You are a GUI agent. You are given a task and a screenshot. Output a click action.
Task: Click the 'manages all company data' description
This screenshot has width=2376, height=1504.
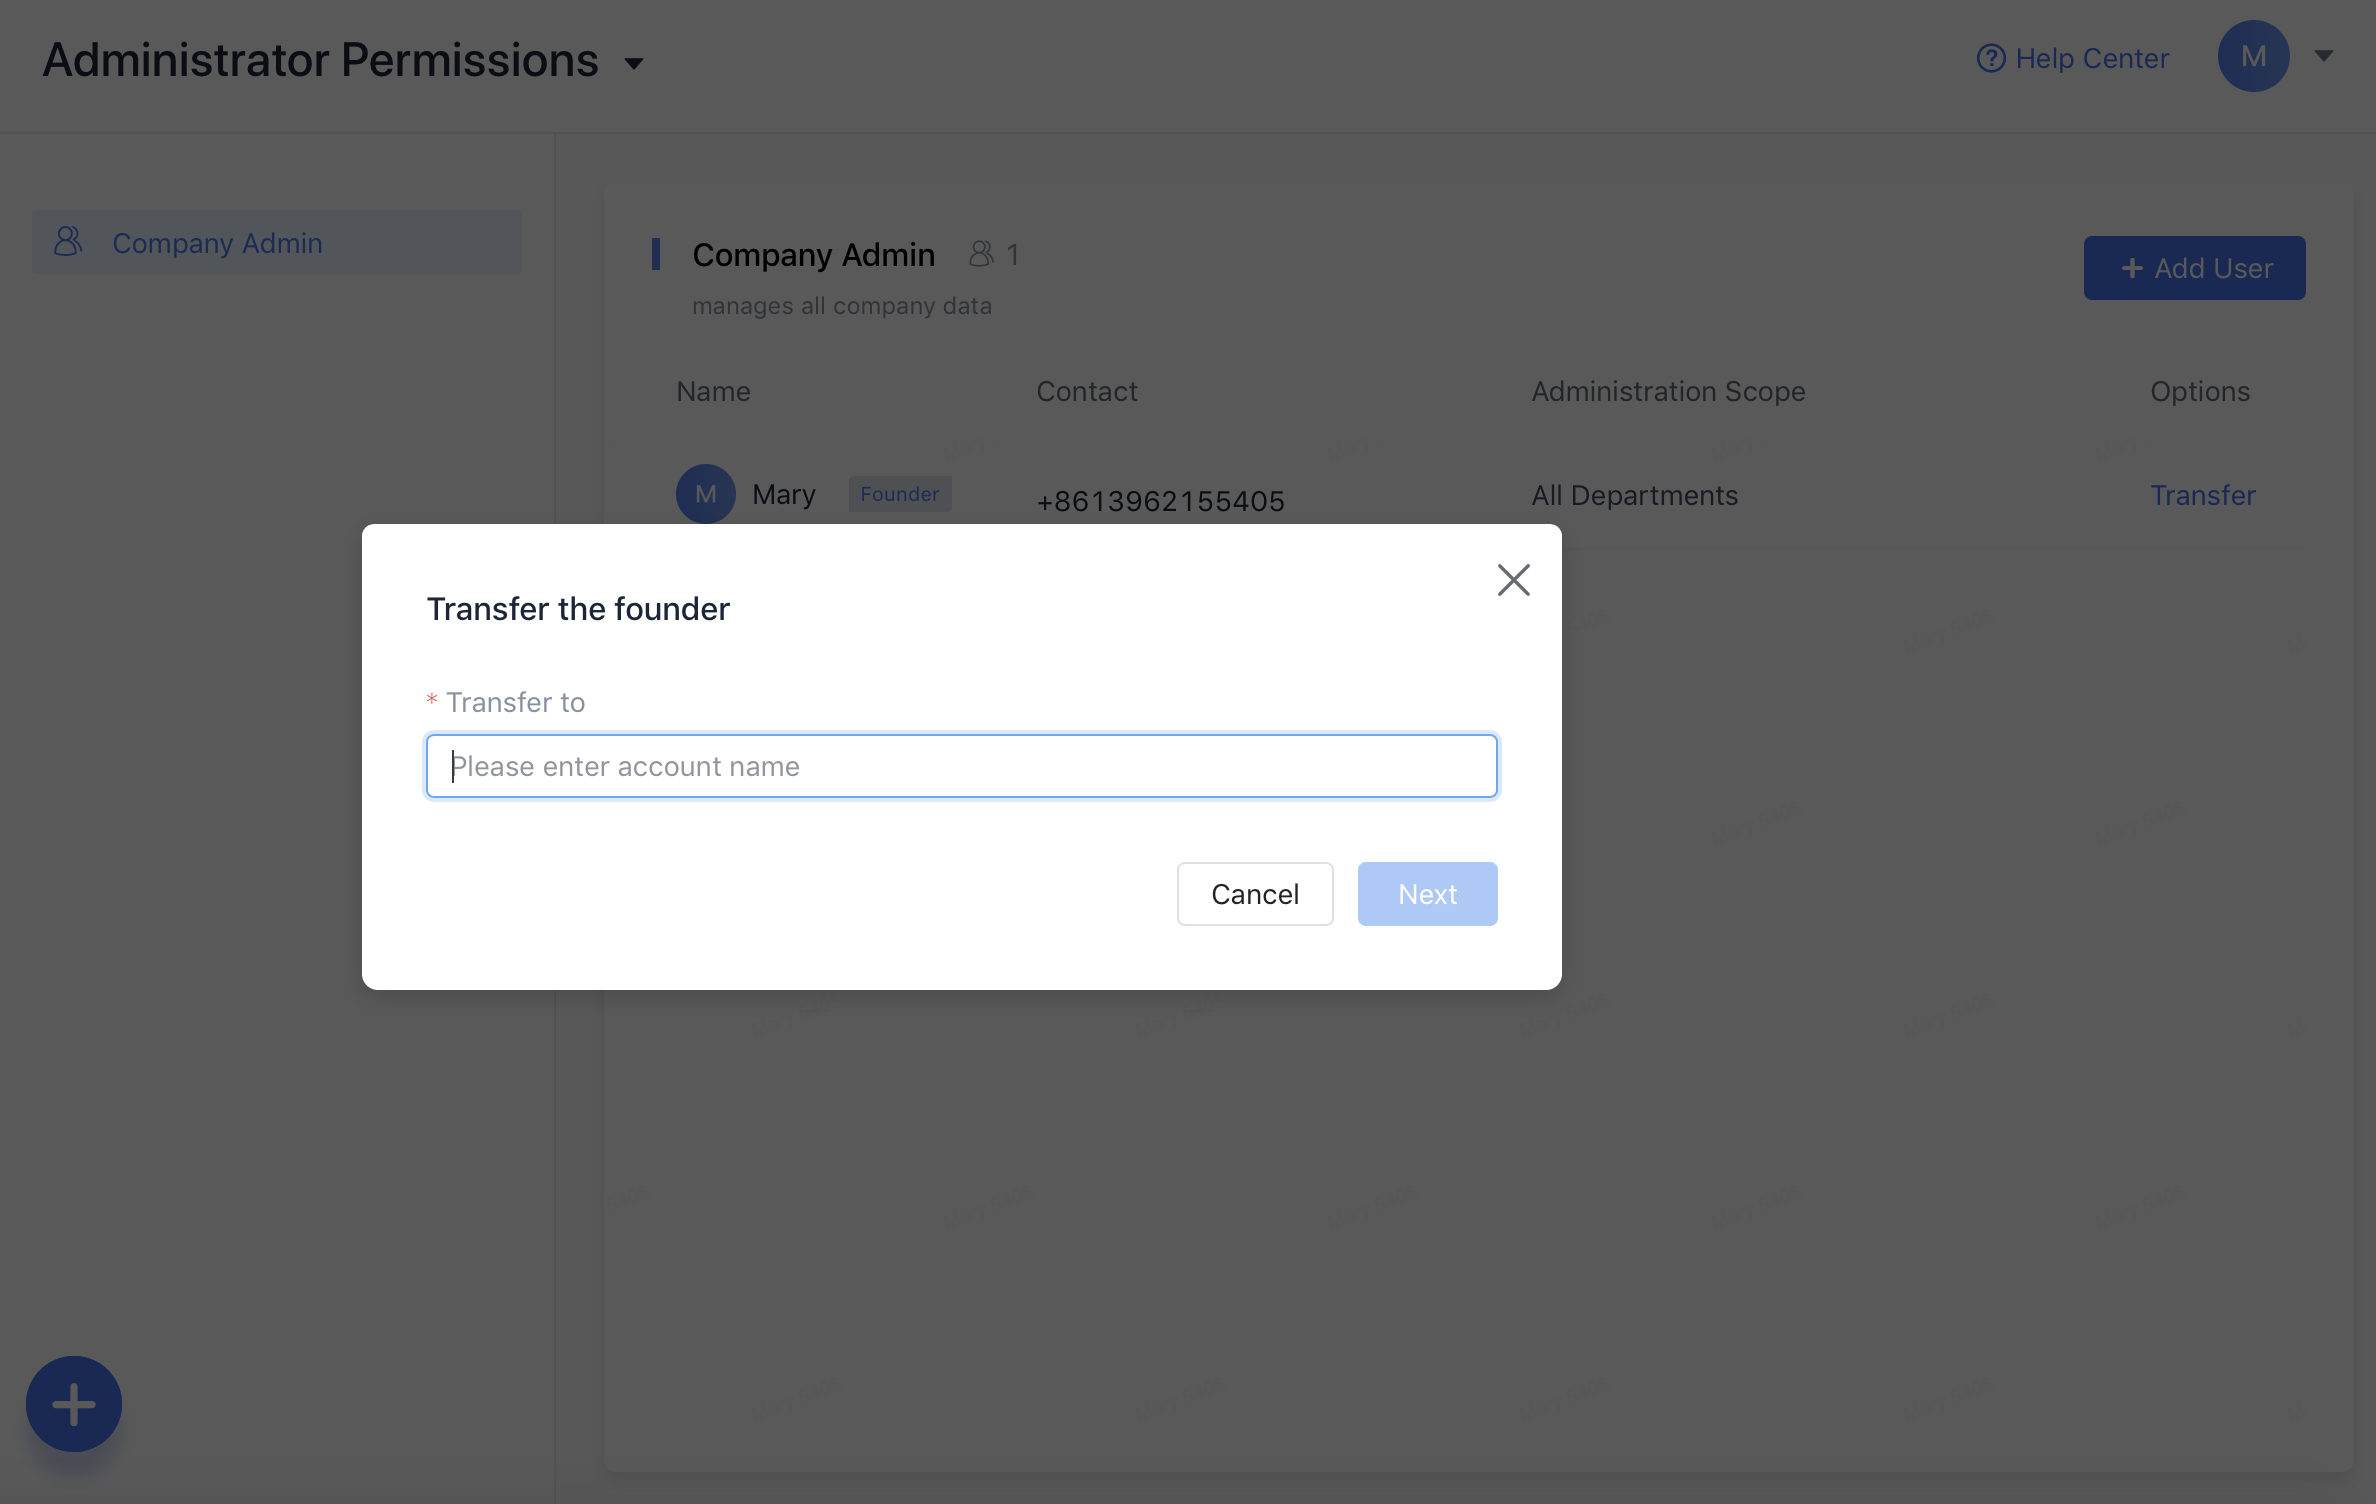click(x=841, y=306)
